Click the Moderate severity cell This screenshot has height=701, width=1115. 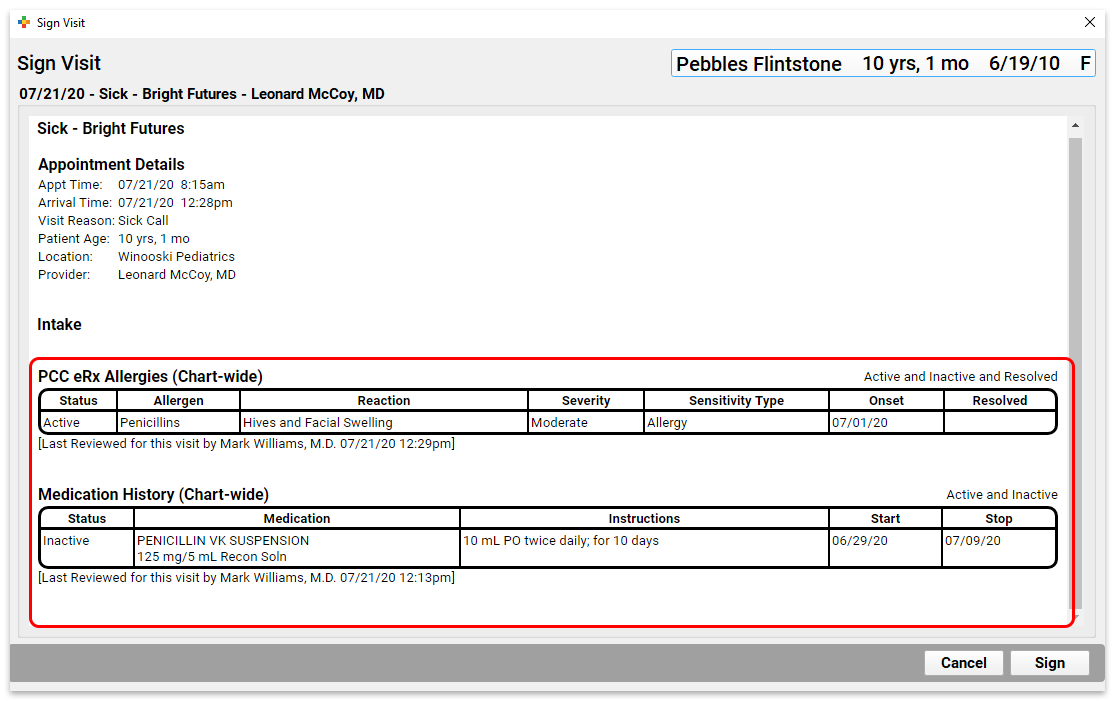(x=586, y=422)
